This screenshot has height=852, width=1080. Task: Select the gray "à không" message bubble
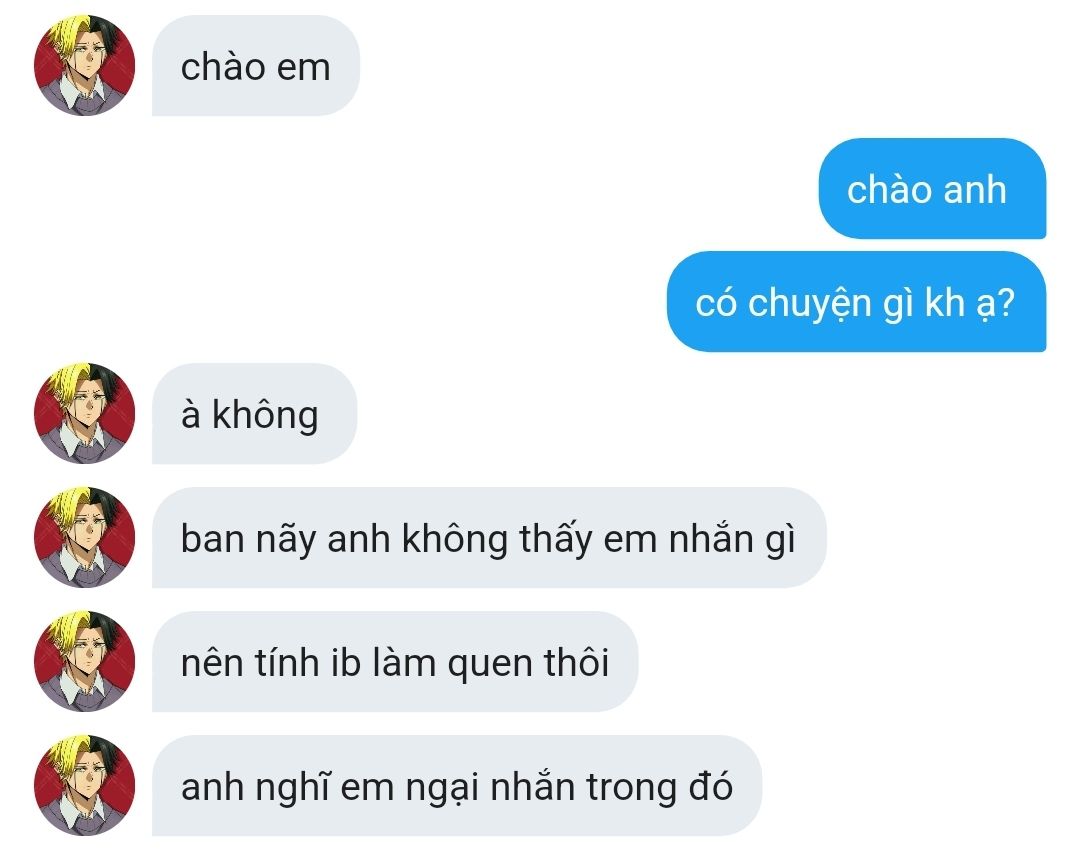pos(254,413)
